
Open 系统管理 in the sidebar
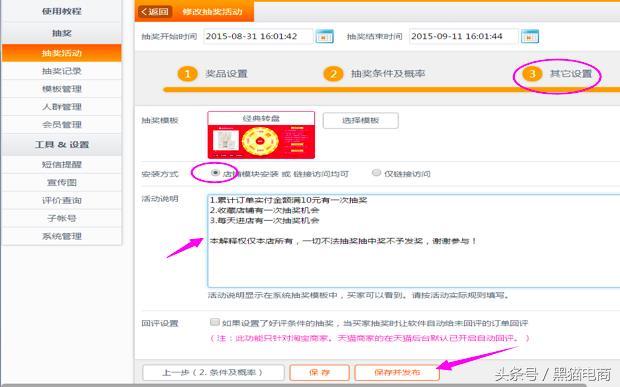tap(62, 236)
